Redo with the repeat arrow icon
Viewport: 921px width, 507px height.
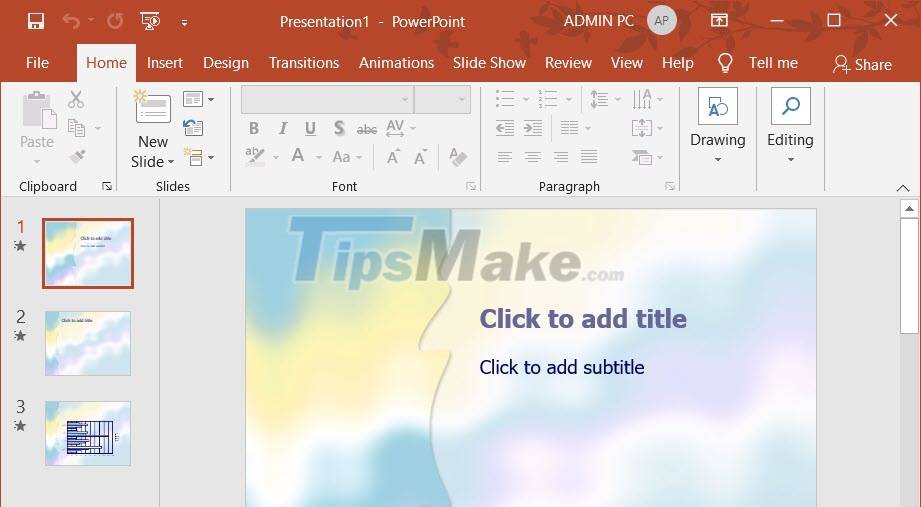point(115,22)
